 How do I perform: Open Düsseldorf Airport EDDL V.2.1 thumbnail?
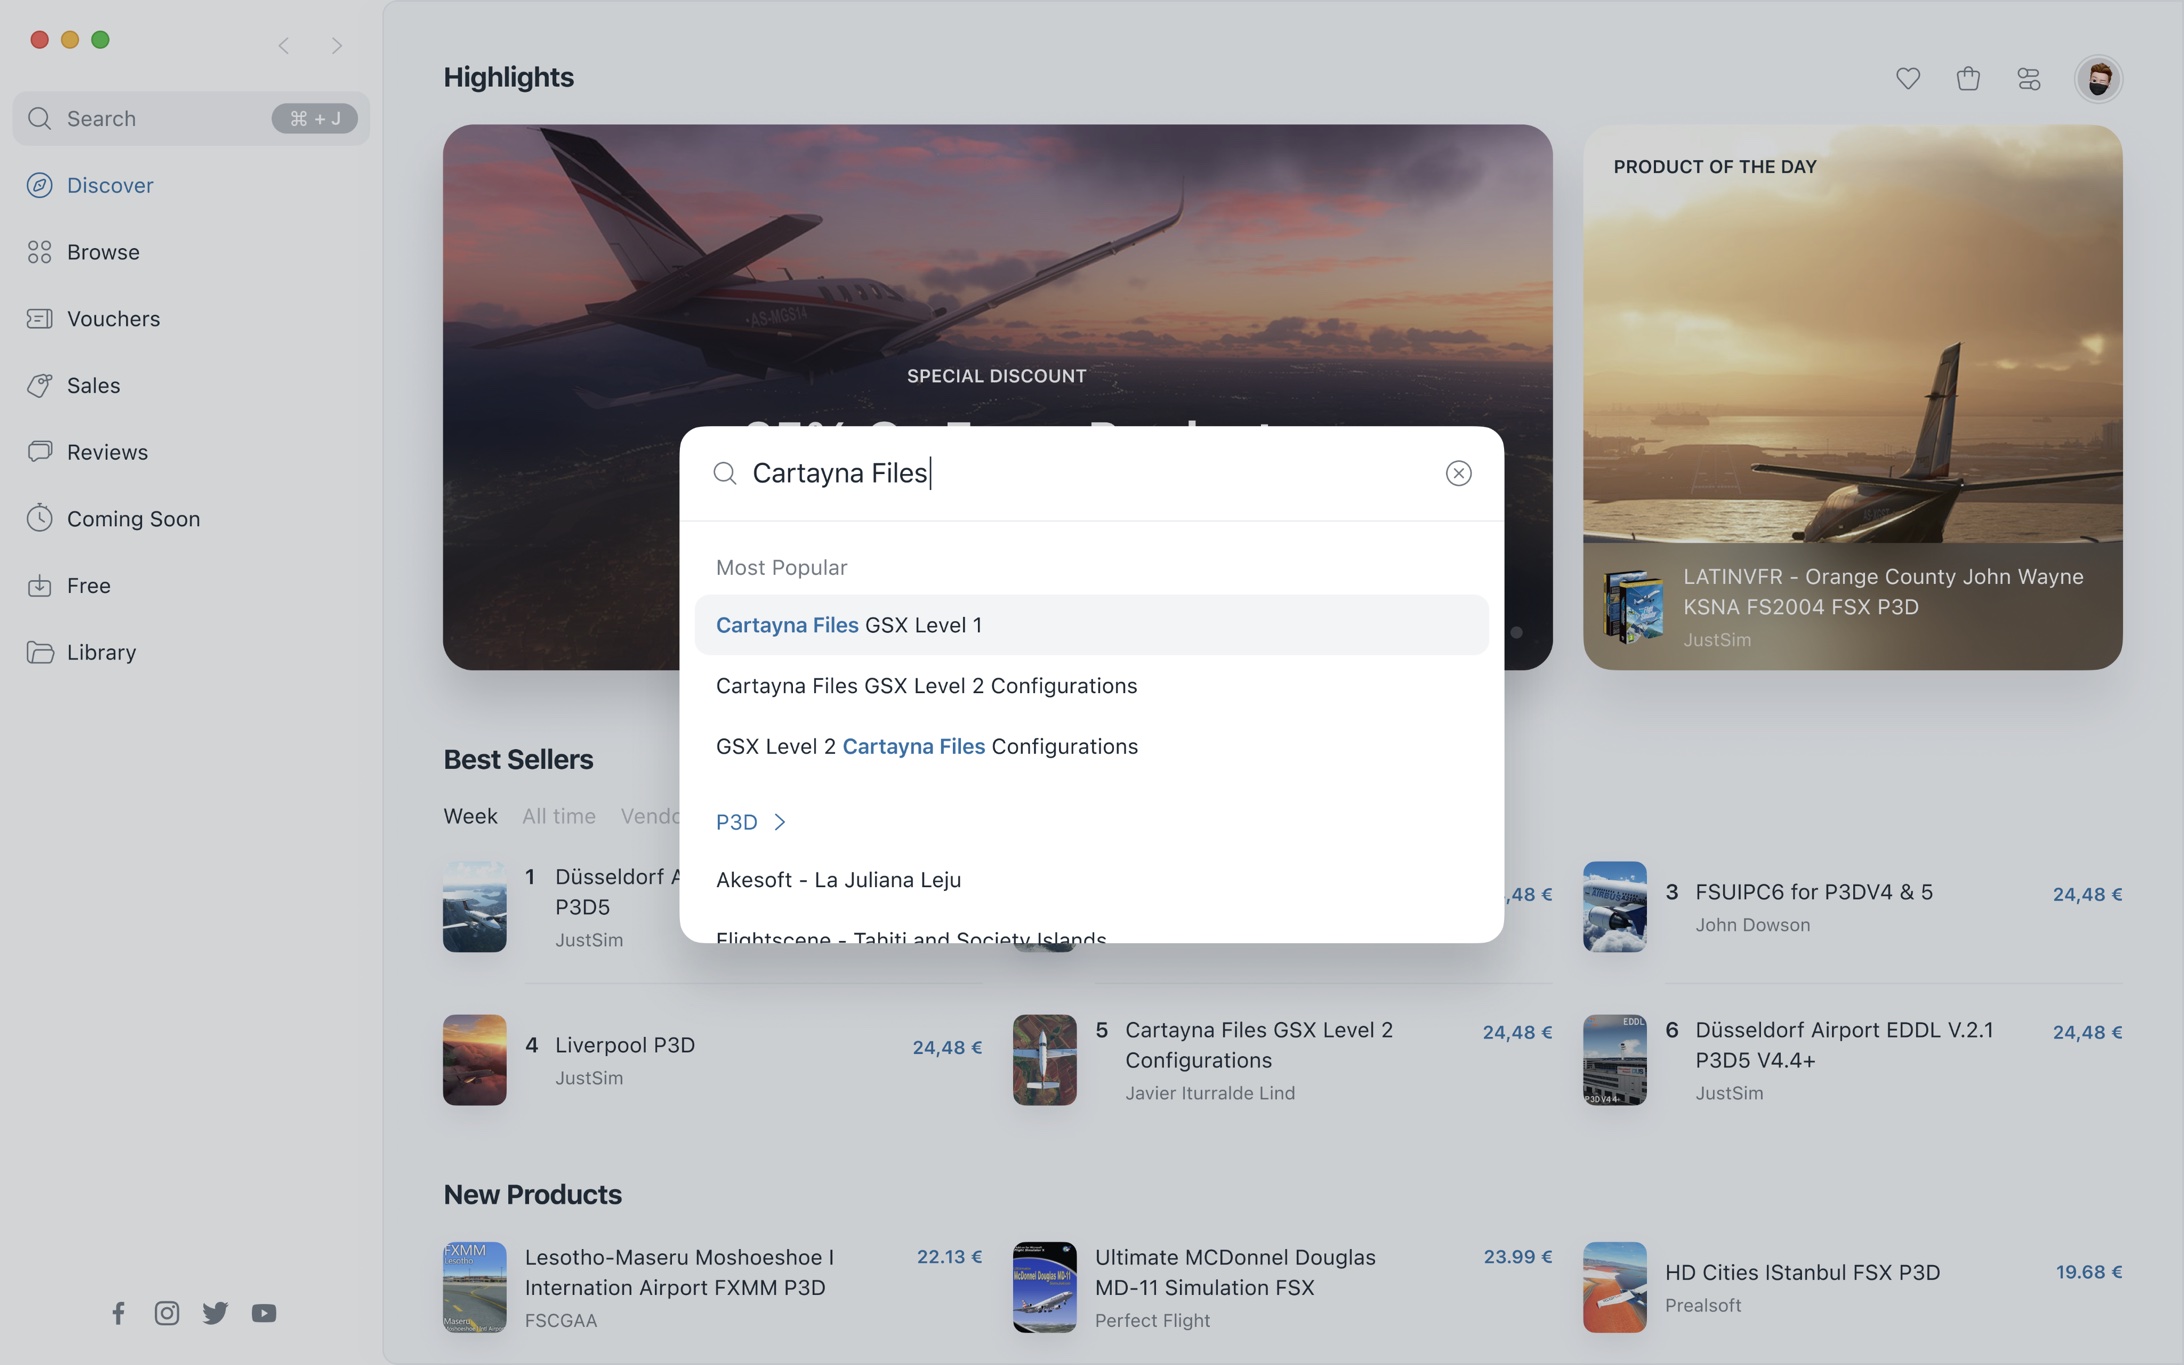coord(1614,1060)
